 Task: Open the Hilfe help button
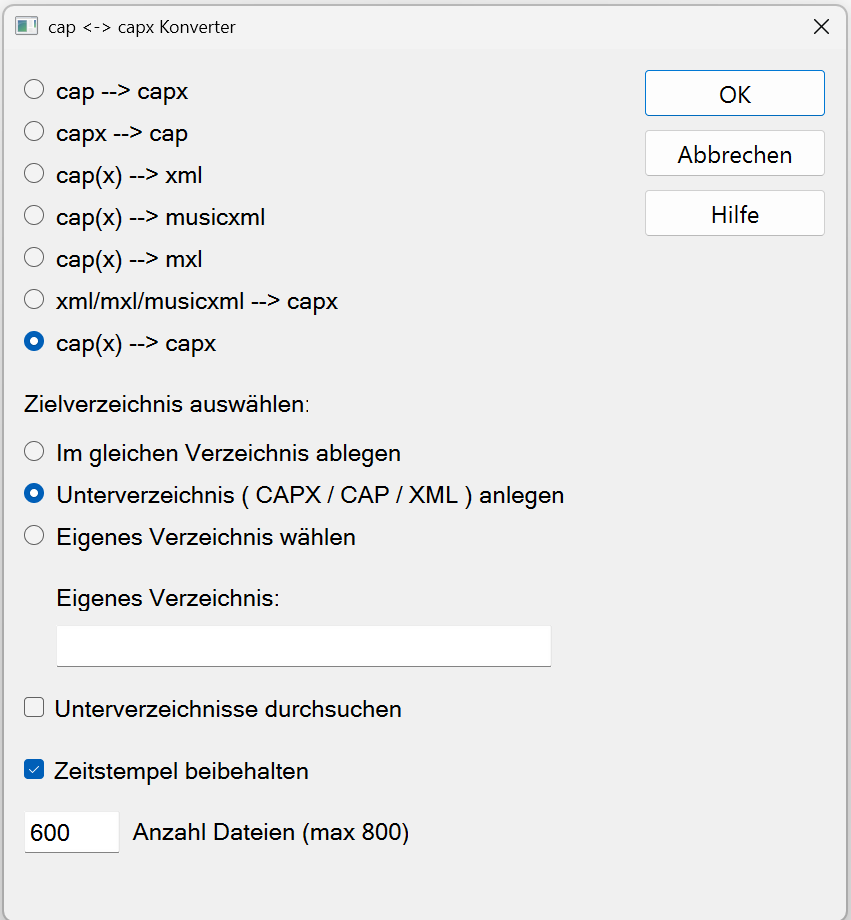click(x=734, y=213)
